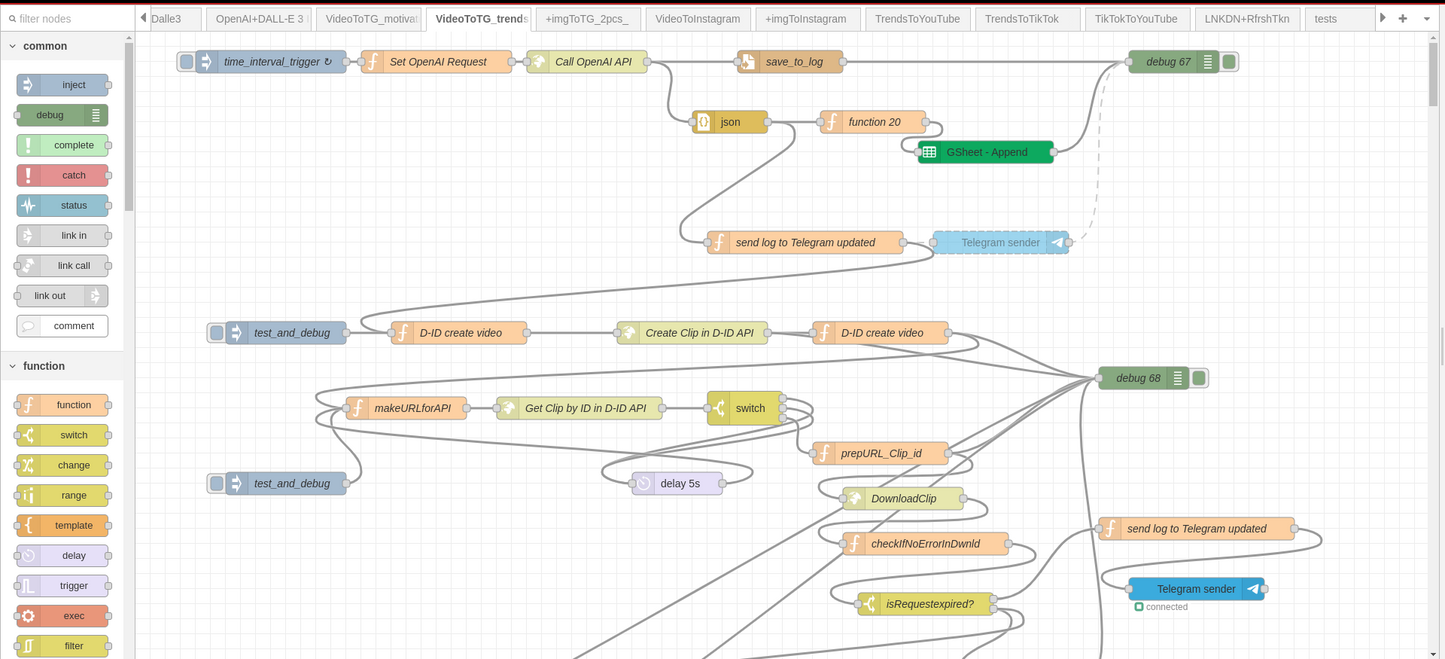The height and width of the screenshot is (659, 1445).
Task: Open the VideoToInstagram flow tab
Action: [697, 19]
